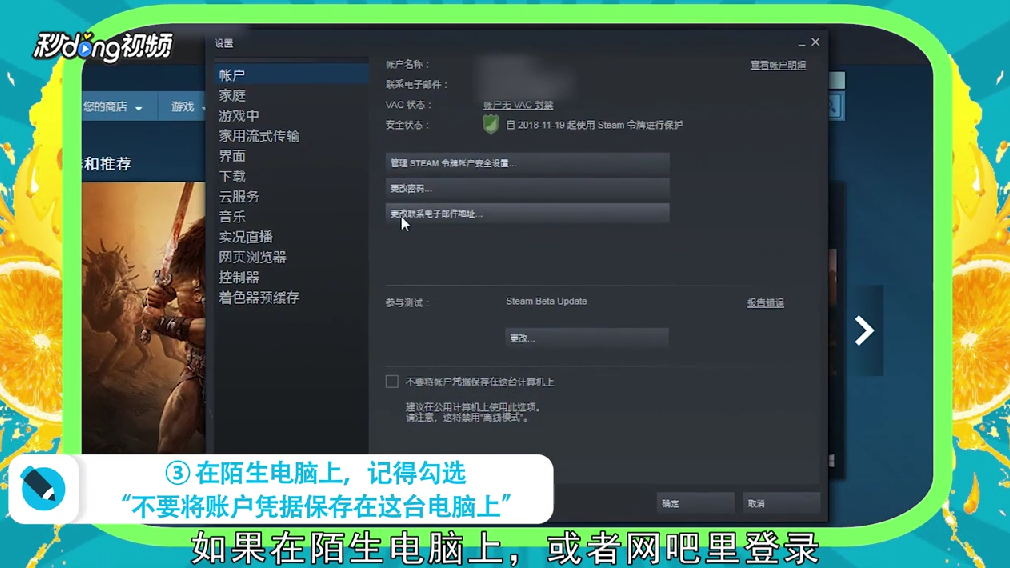
Task: Select the 帐户 settings category
Action: [291, 75]
